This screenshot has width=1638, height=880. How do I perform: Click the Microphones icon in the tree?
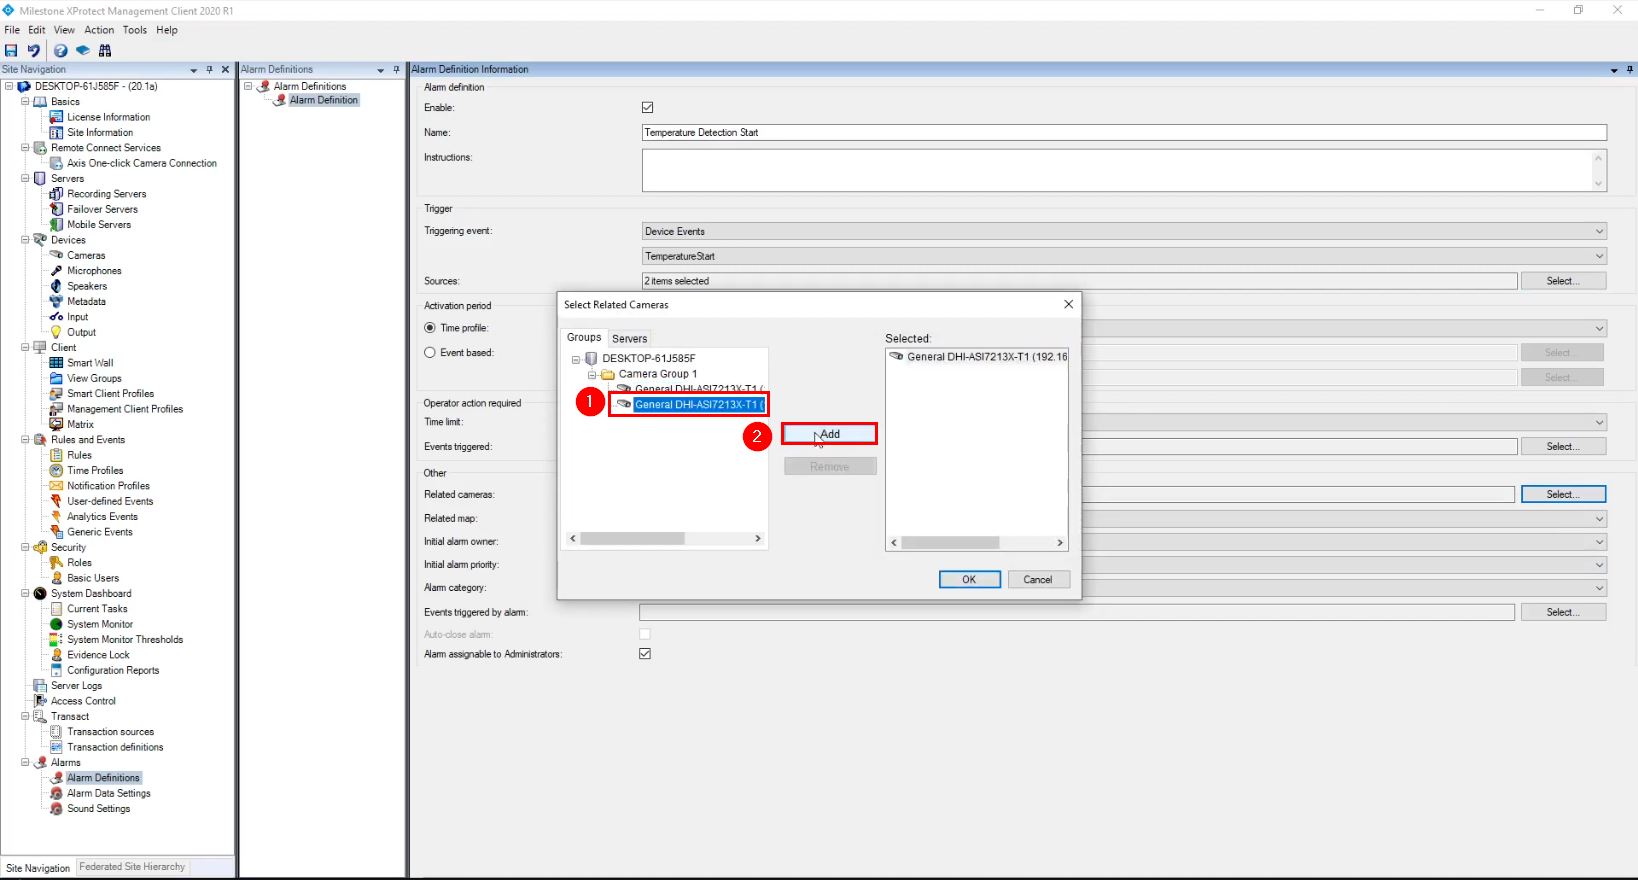(56, 271)
